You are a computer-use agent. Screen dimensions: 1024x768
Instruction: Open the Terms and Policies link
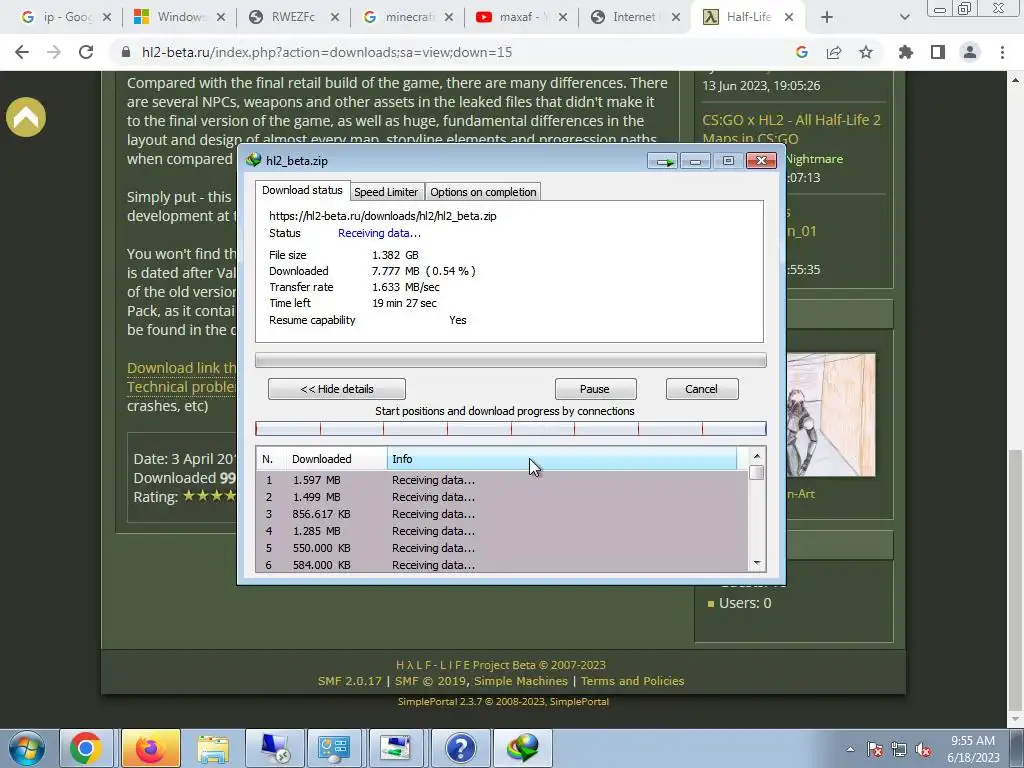coord(632,680)
